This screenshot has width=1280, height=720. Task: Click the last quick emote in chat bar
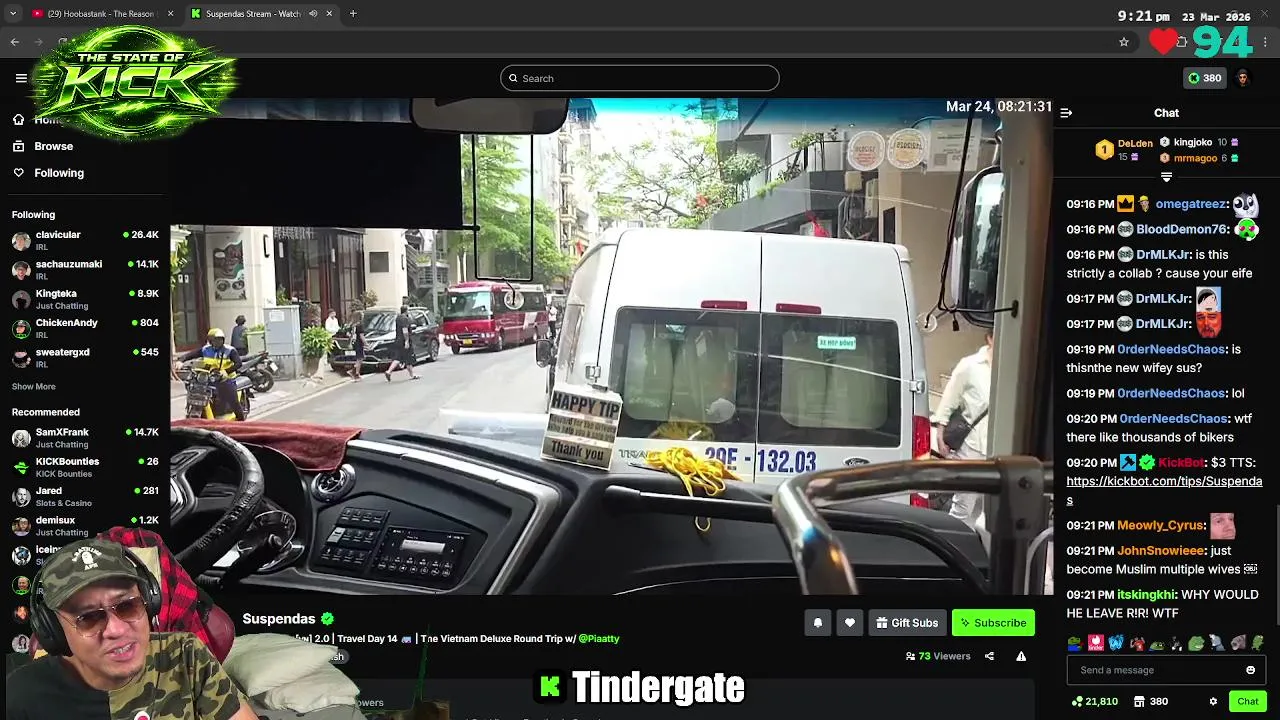tap(1257, 643)
